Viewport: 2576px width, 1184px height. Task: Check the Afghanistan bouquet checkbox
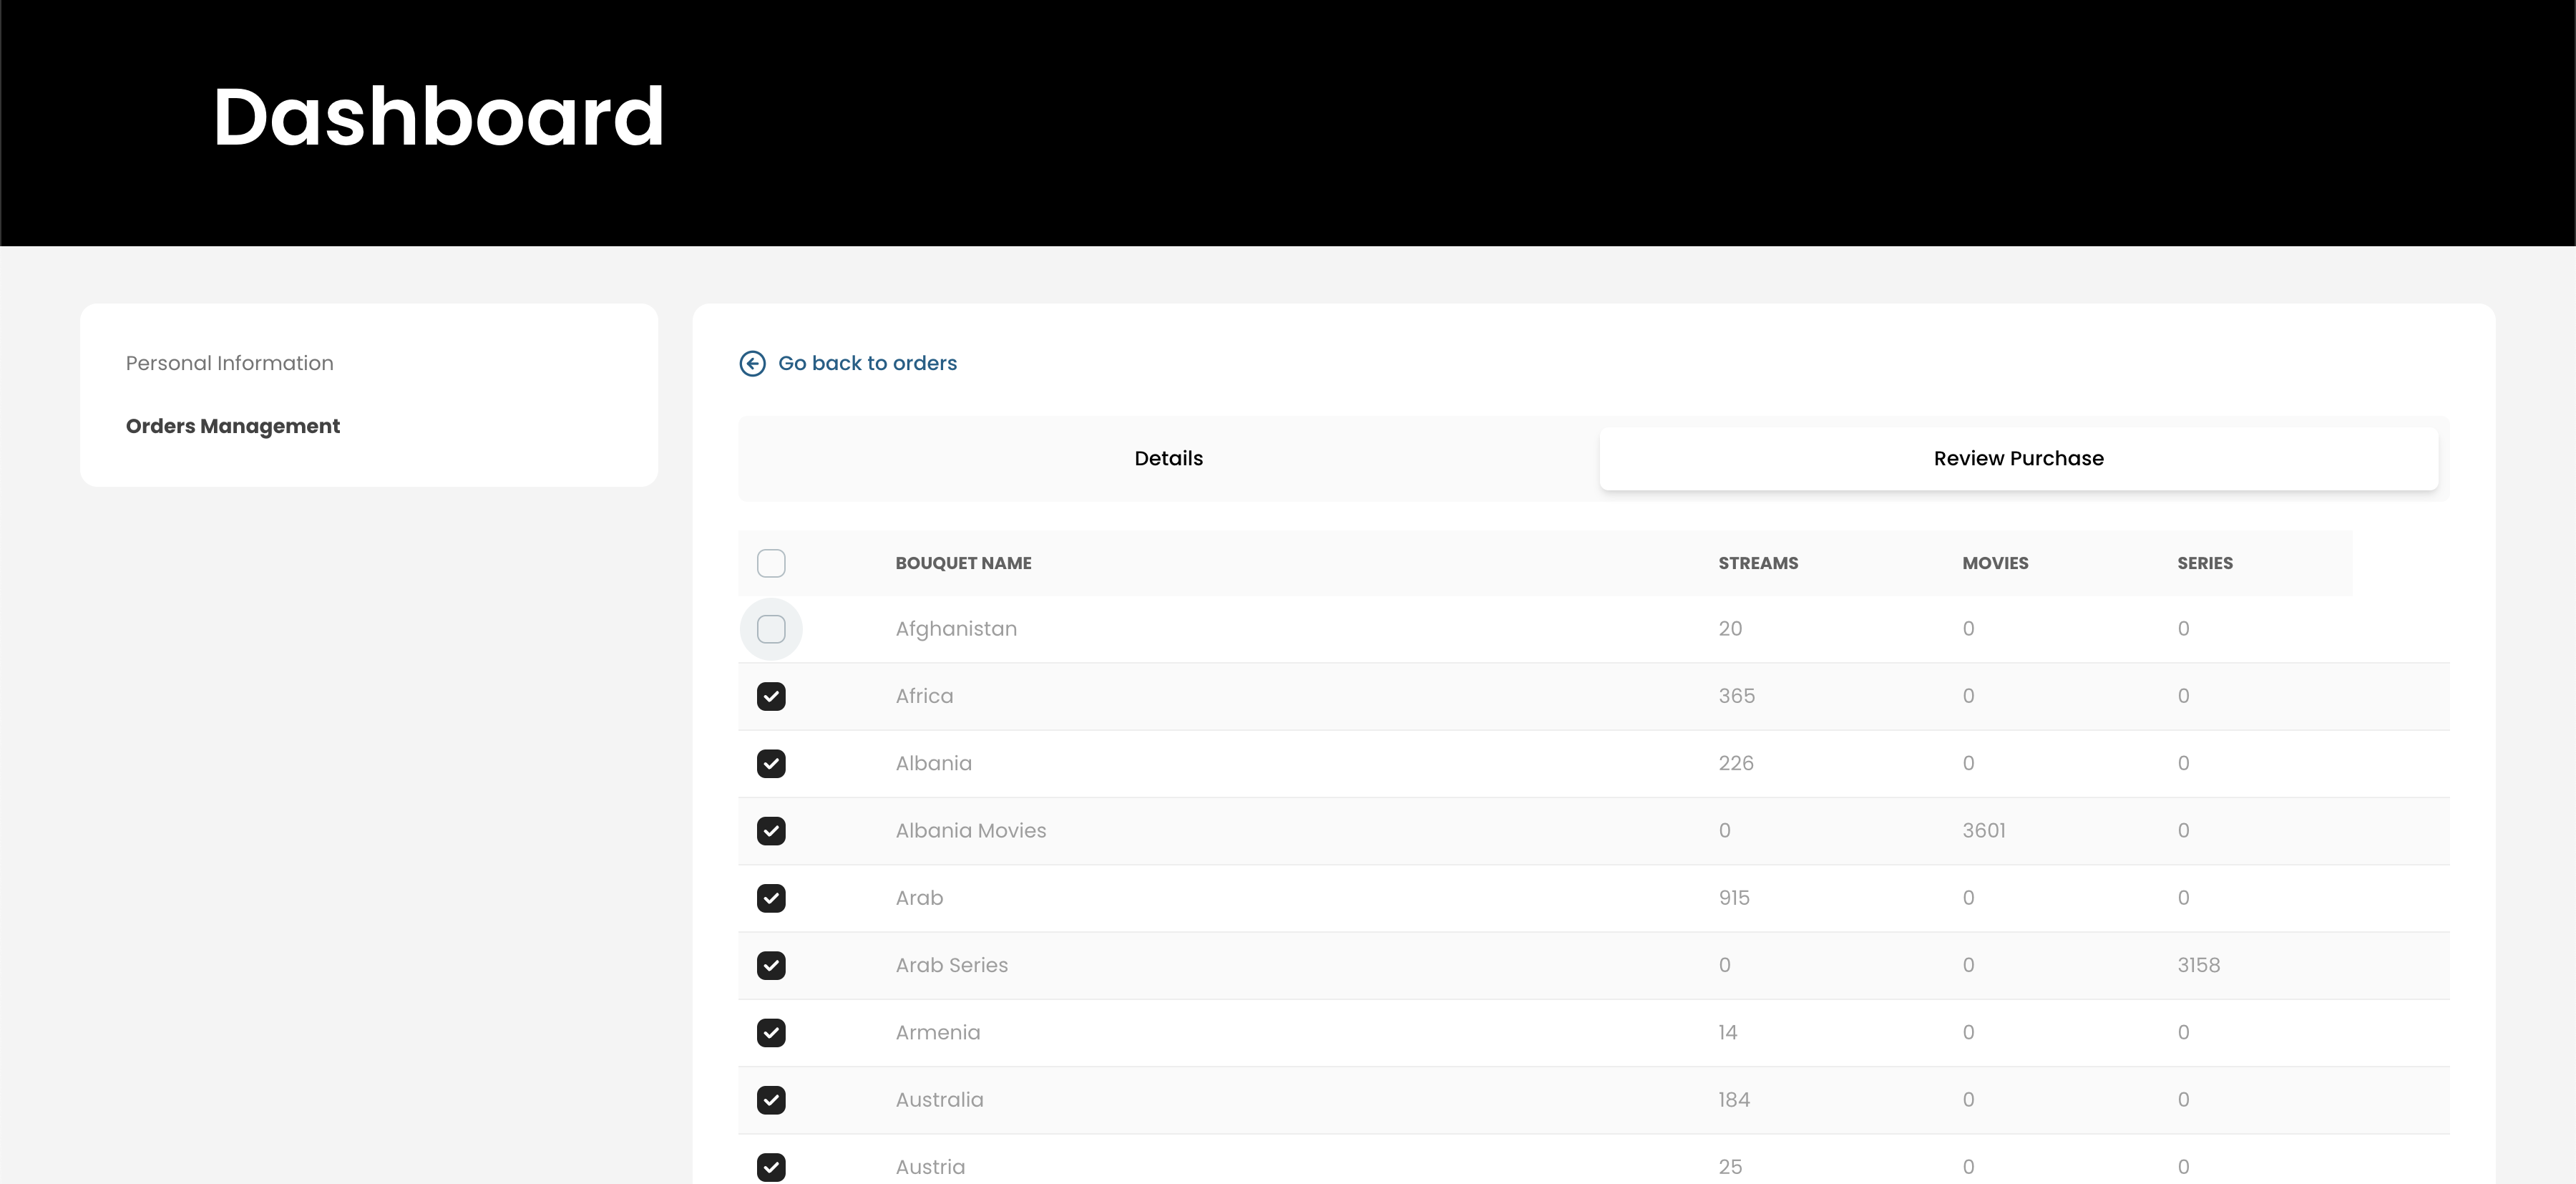[771, 629]
